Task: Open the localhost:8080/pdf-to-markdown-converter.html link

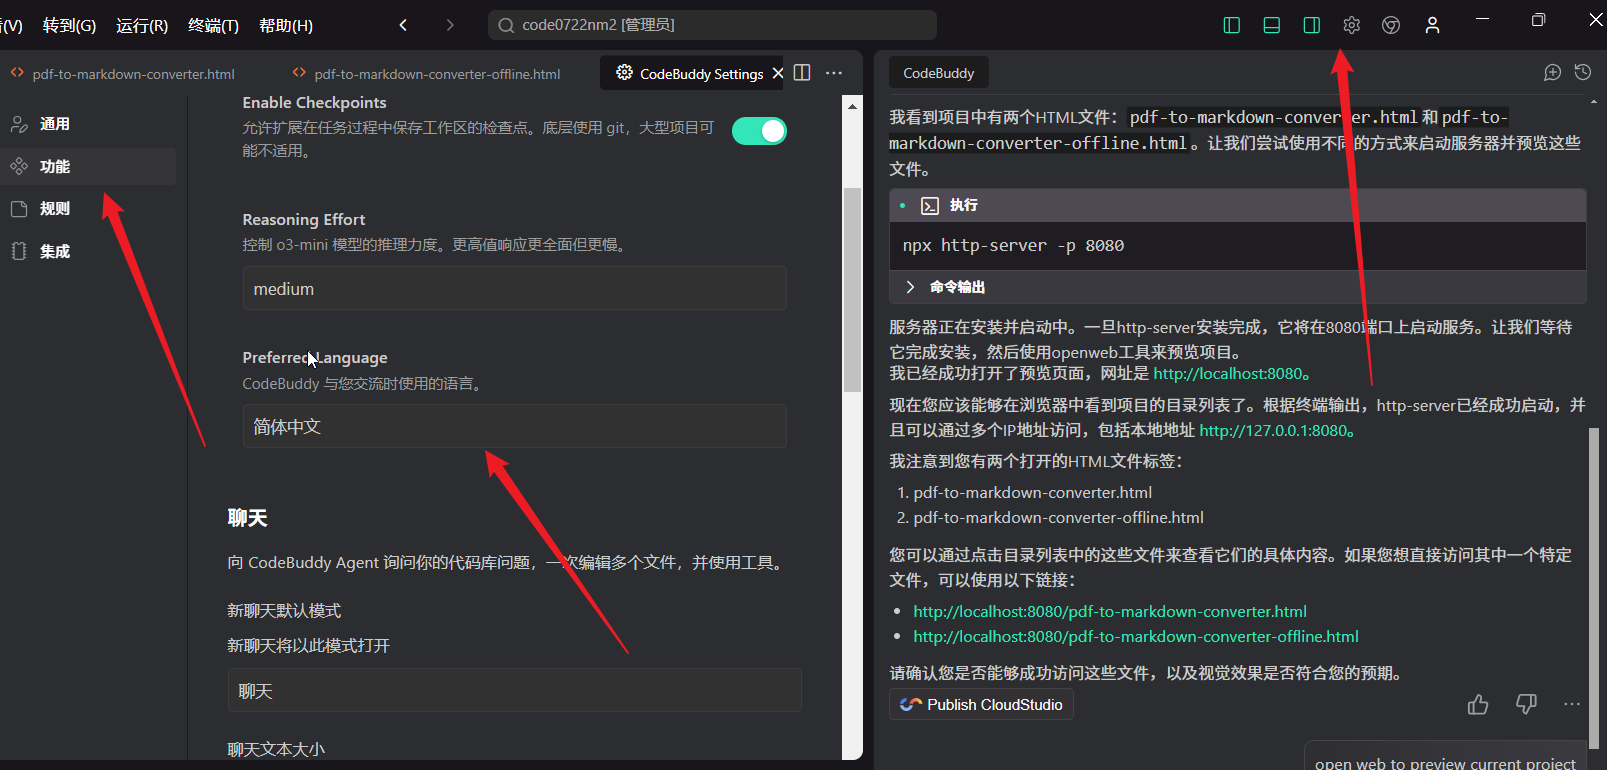Action: 1110,611
